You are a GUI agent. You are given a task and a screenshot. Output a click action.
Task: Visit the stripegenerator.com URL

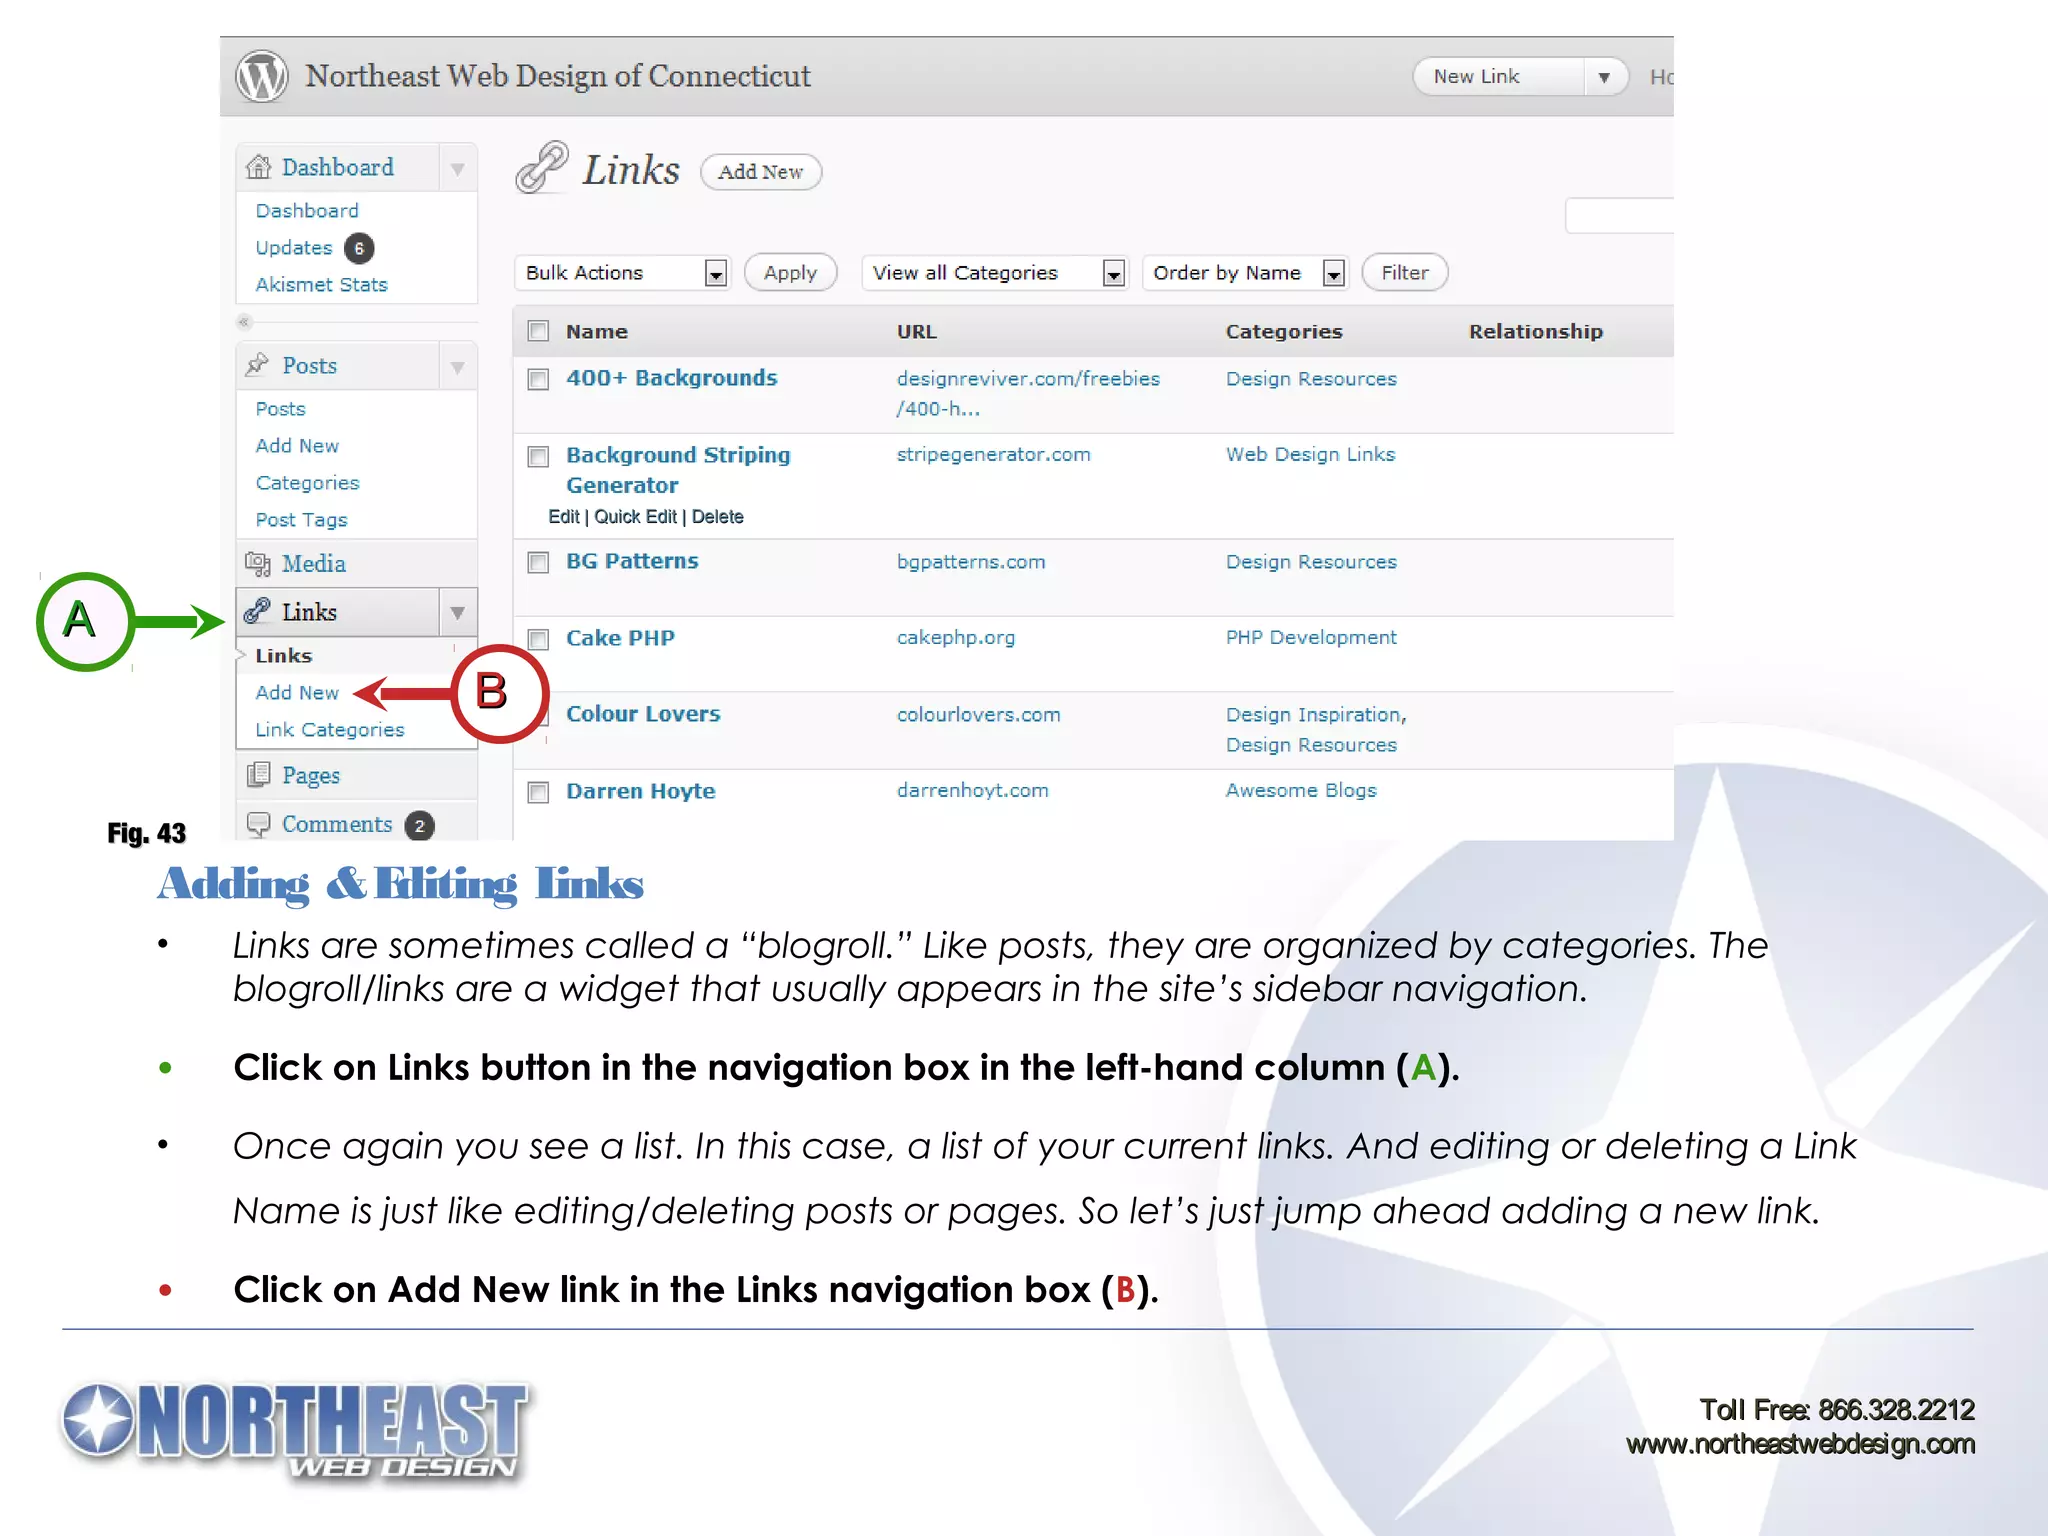pyautogui.click(x=993, y=455)
